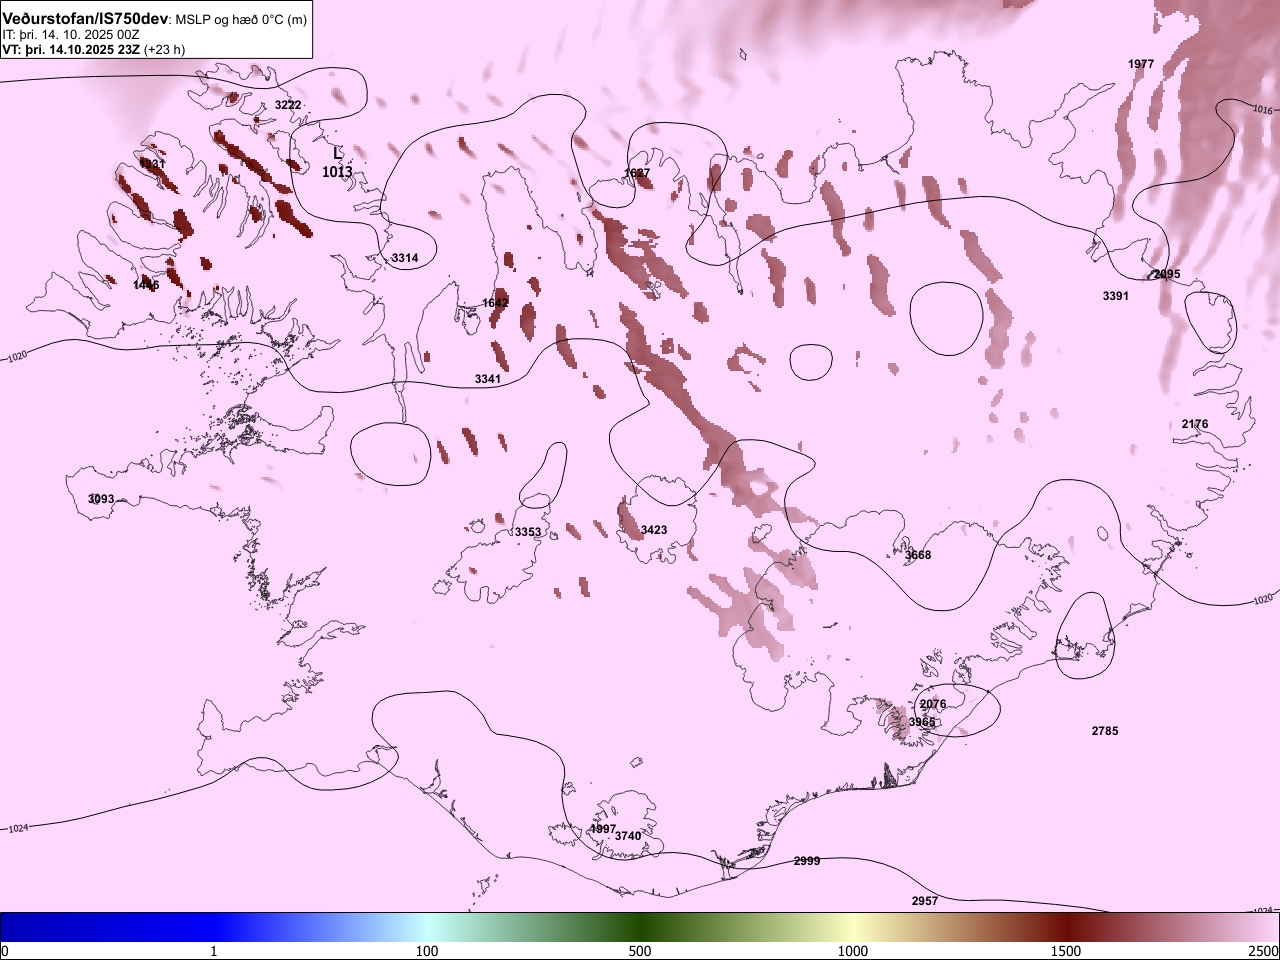1280x960 pixels.
Task: Click the 3668 height label
Action: (918, 555)
